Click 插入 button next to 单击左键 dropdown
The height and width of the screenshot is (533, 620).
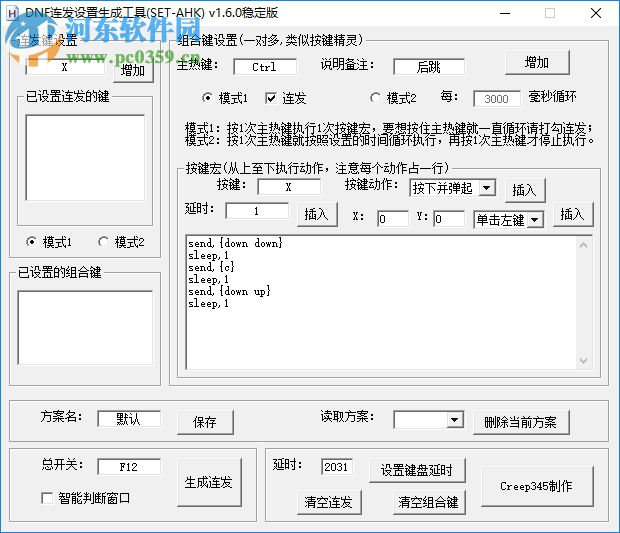573,214
